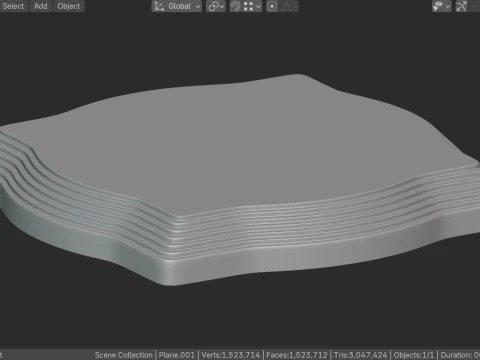Click the Scene Collection status bar entry

click(x=123, y=355)
